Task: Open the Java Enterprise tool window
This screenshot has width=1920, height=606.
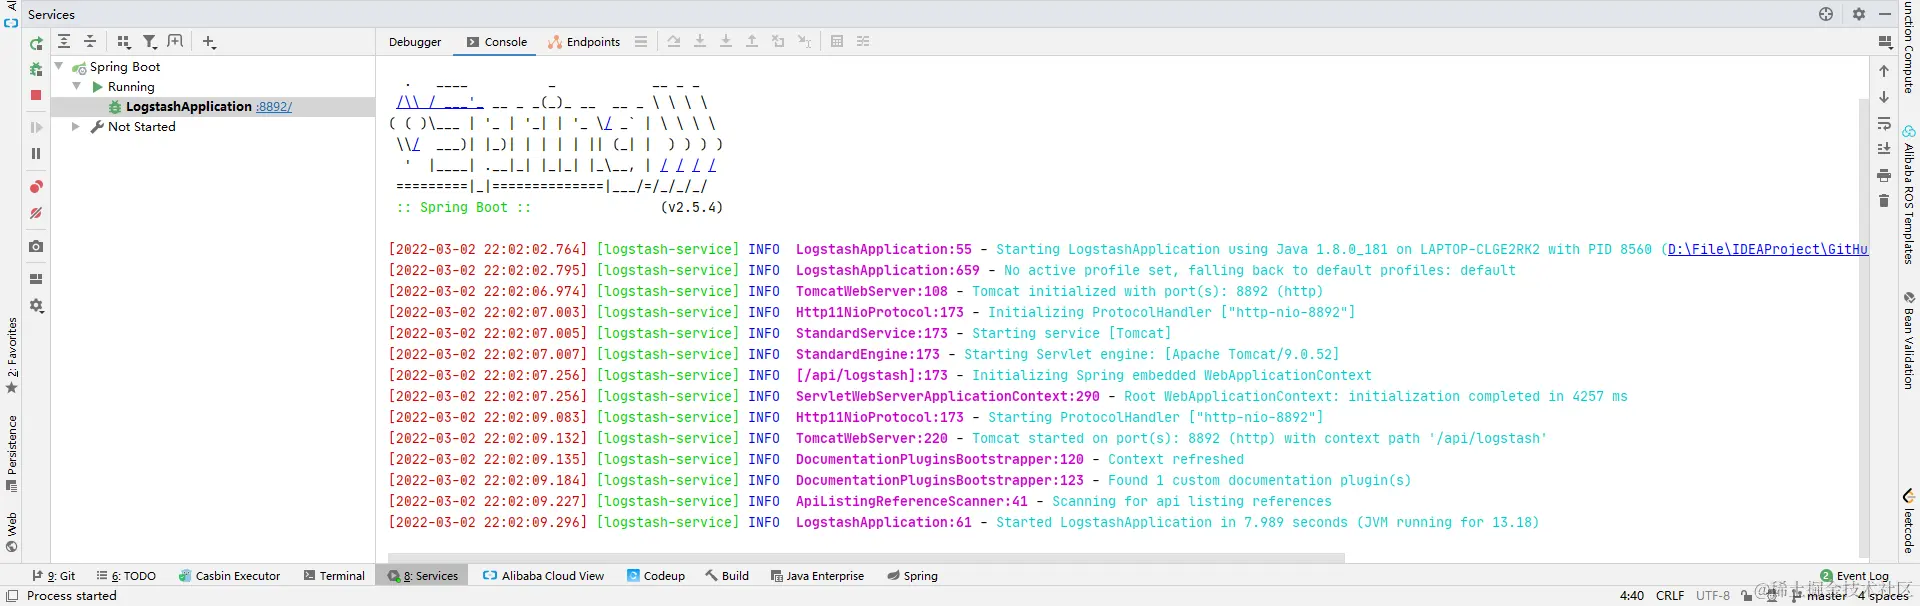Action: tap(817, 576)
